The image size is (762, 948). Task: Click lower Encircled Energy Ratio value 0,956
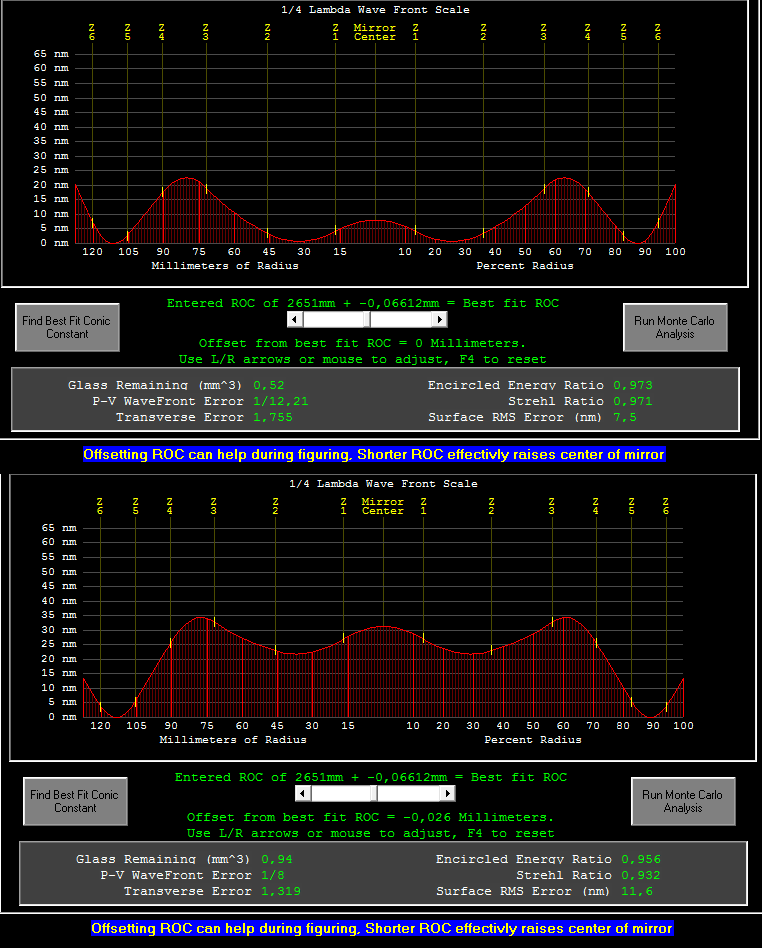click(x=640, y=859)
